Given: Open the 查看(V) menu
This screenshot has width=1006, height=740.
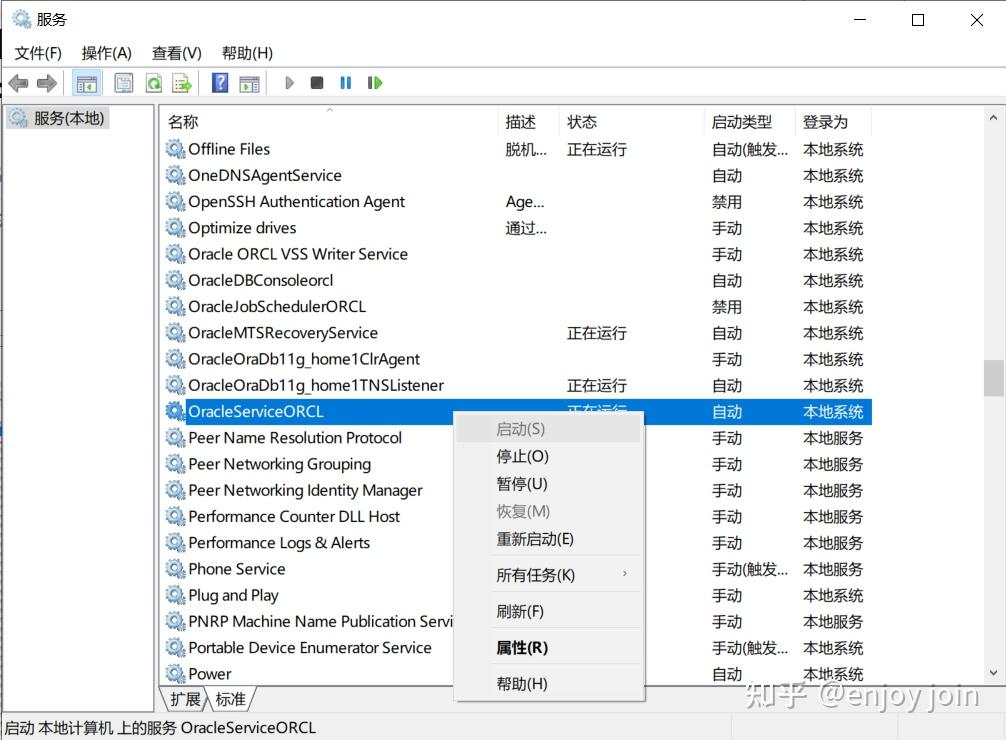Looking at the screenshot, I should [x=176, y=53].
